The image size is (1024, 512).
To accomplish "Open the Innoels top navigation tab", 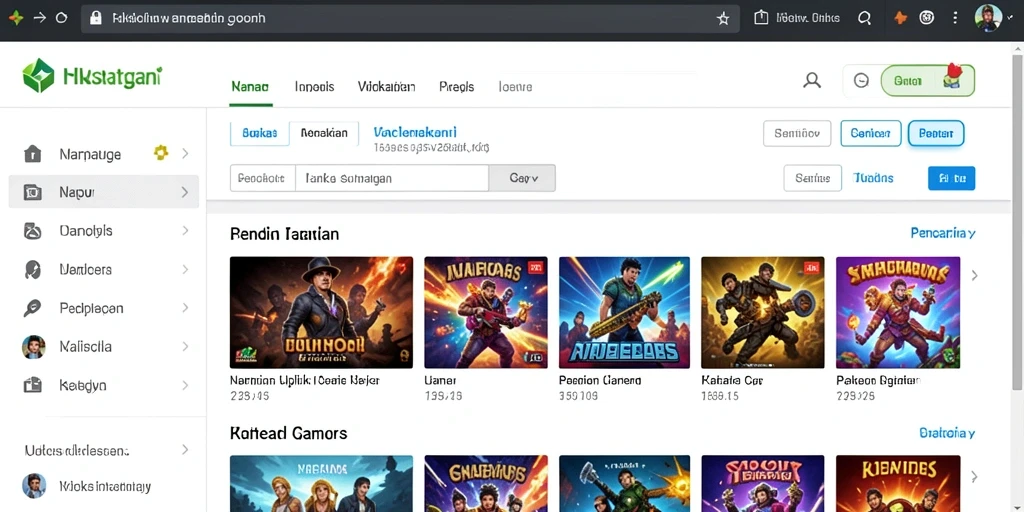I will pyautogui.click(x=314, y=86).
